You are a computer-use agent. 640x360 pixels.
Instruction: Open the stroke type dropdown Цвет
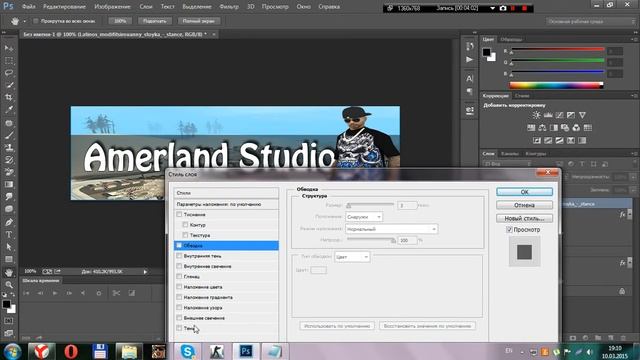coord(352,257)
